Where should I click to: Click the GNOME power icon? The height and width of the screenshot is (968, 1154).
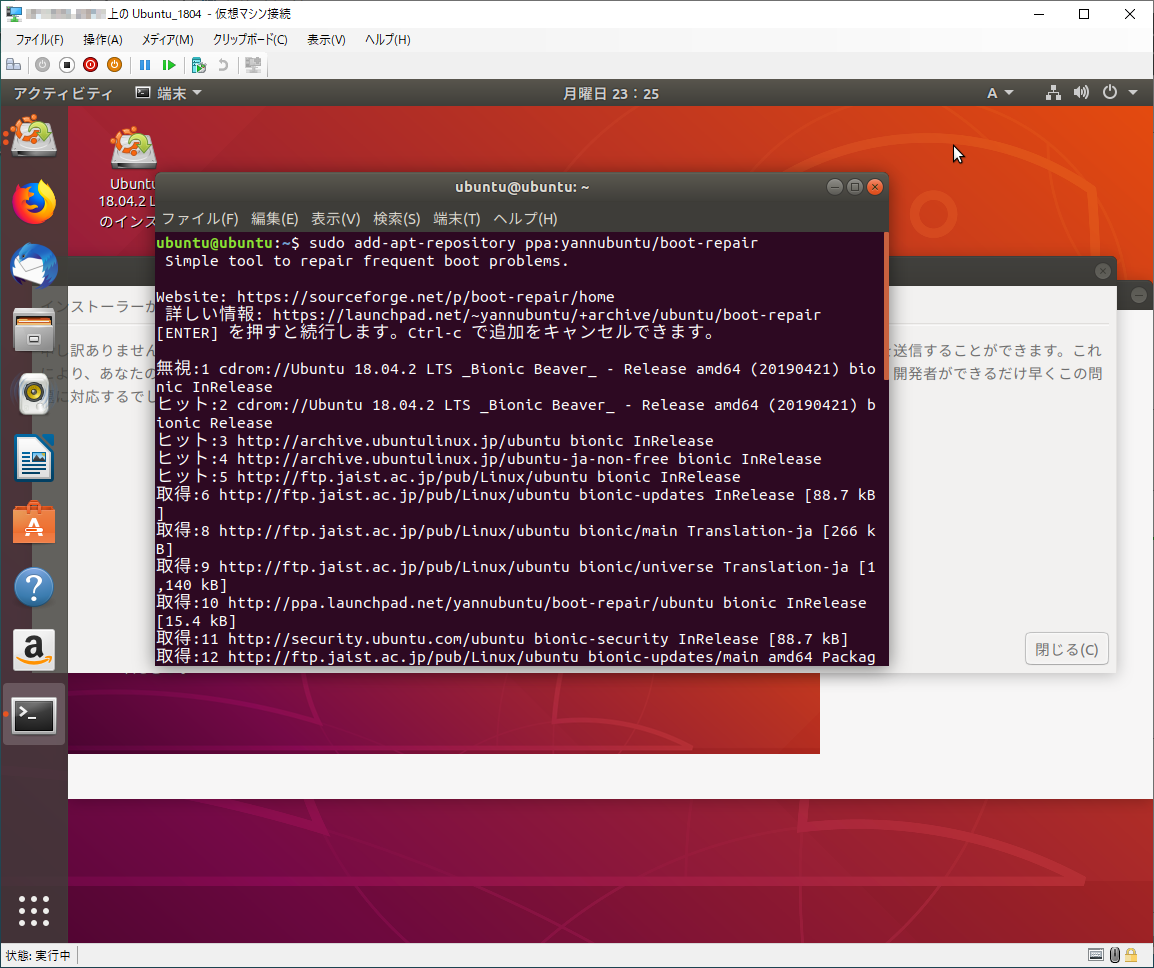pos(1110,92)
